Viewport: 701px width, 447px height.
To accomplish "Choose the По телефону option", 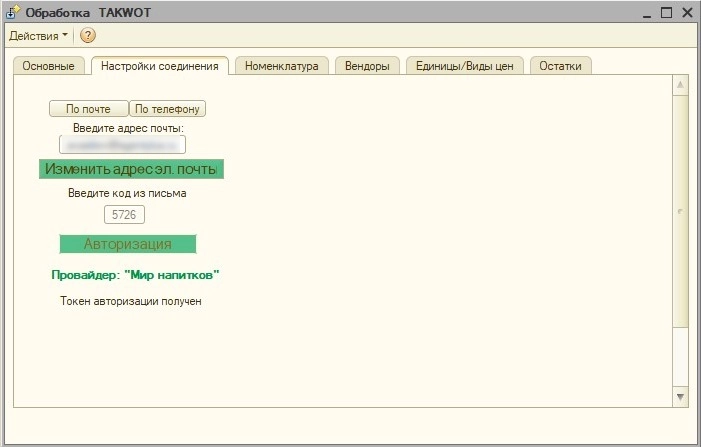I will [168, 109].
